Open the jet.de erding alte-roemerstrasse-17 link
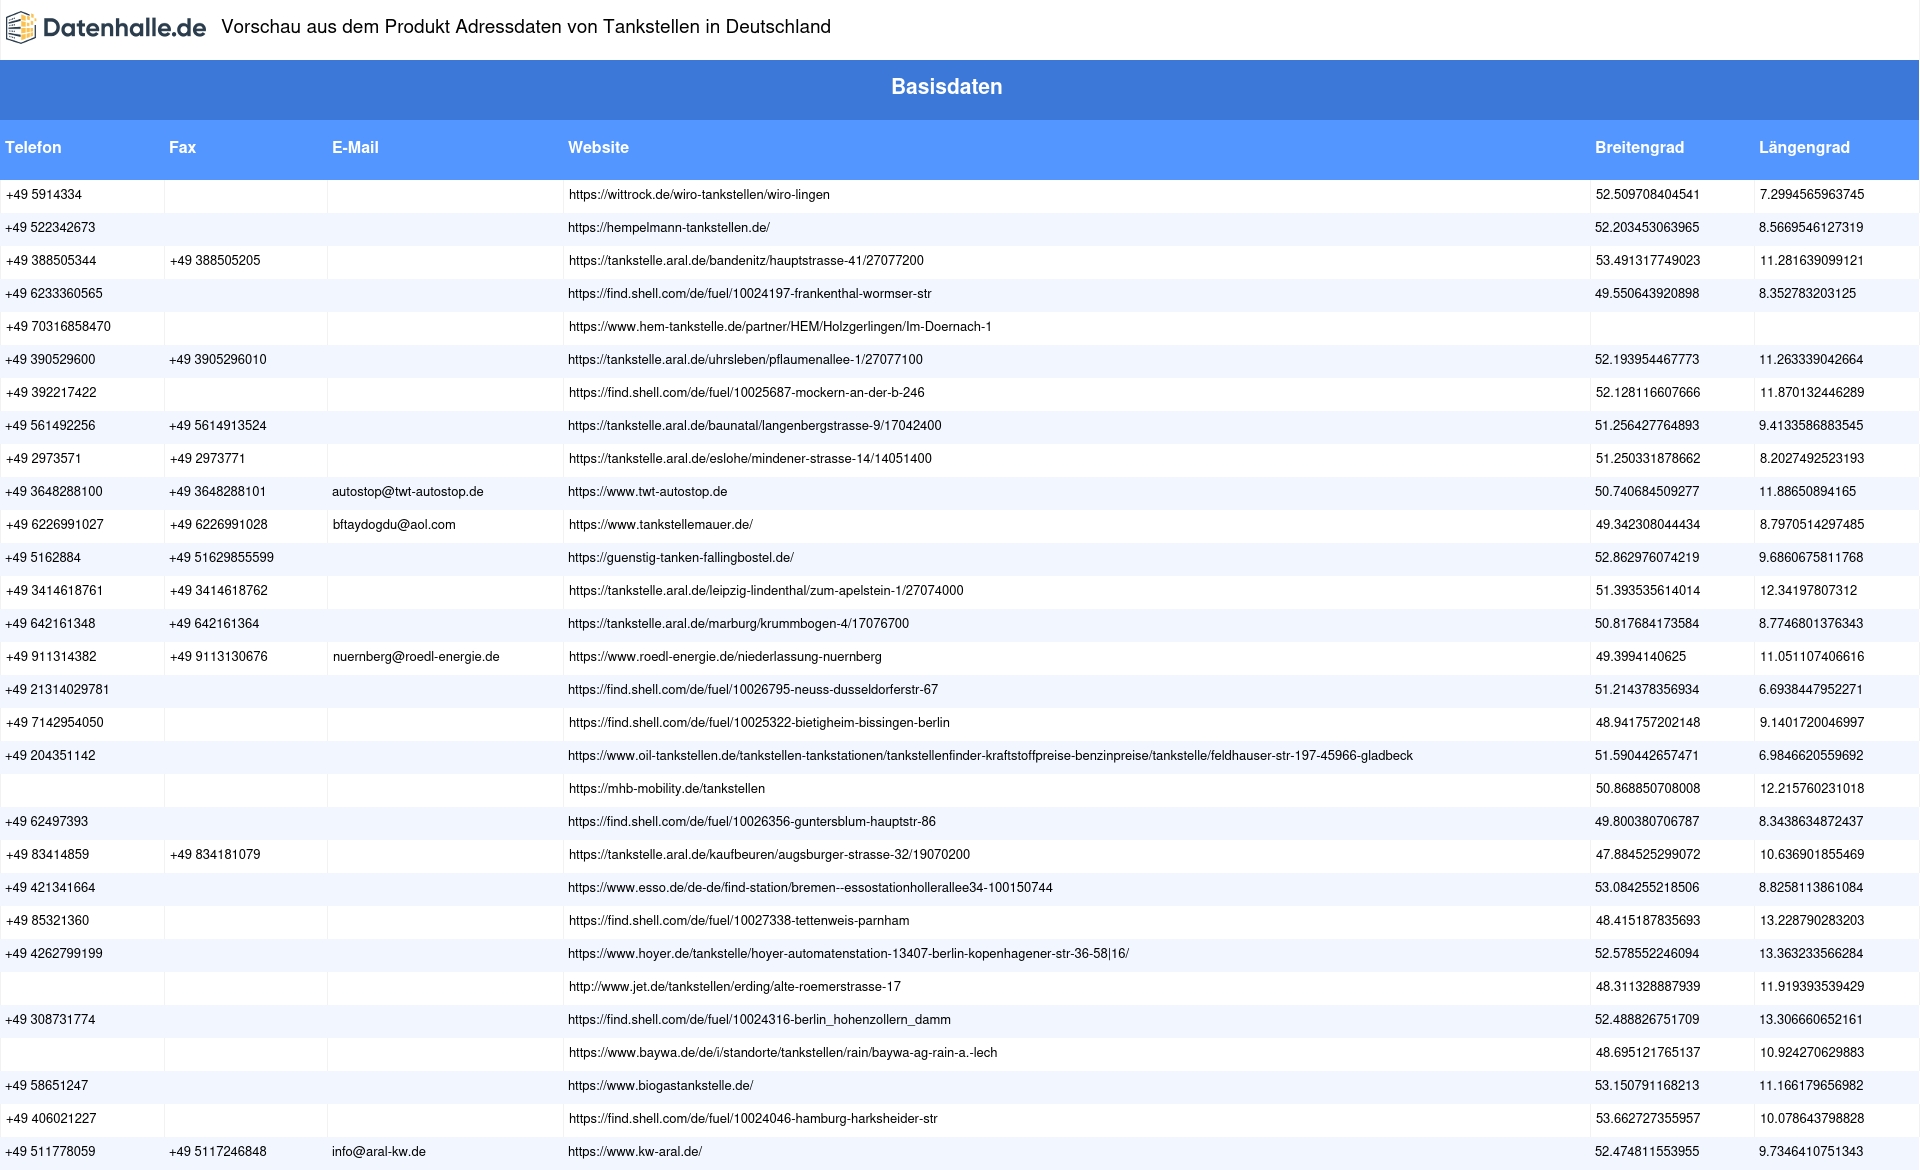Image resolution: width=1920 pixels, height=1170 pixels. pyautogui.click(x=735, y=987)
